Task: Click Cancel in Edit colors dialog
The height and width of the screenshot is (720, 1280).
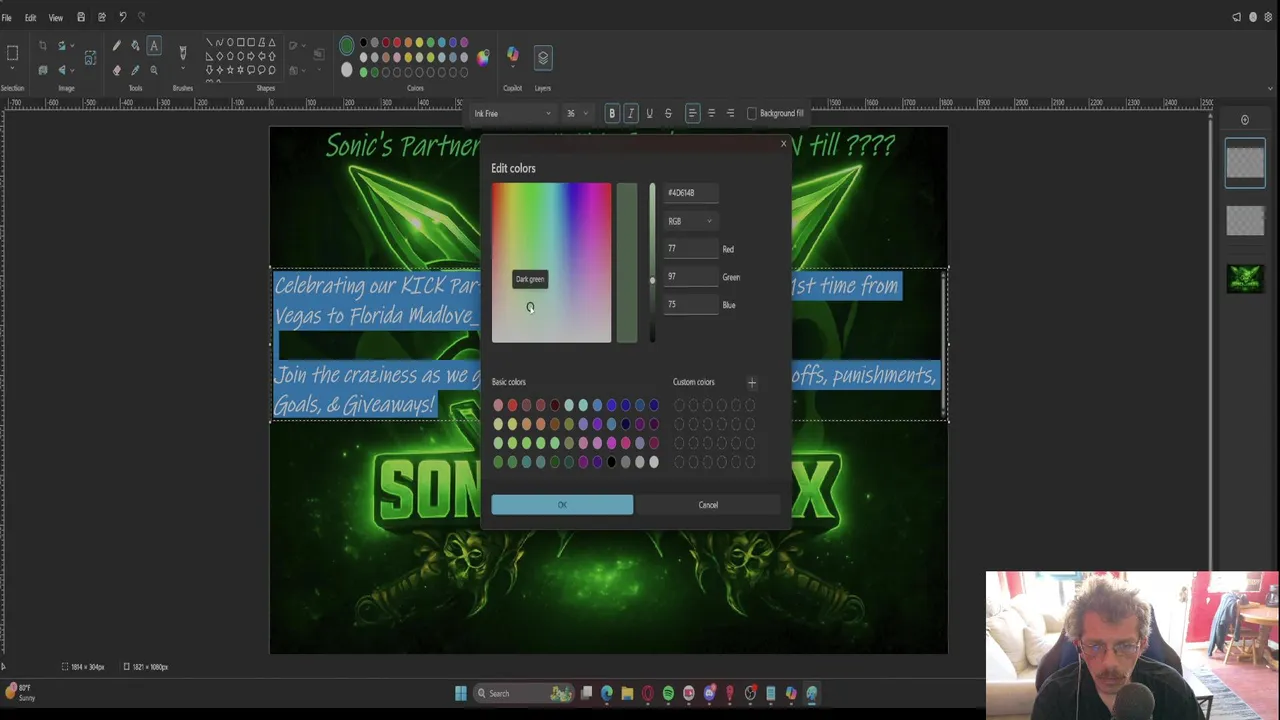Action: point(708,505)
